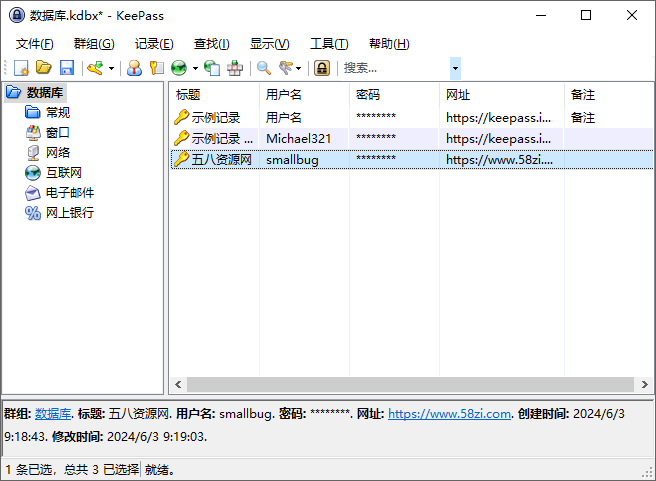
Task: Click the Add entry key icon
Action: (95, 68)
